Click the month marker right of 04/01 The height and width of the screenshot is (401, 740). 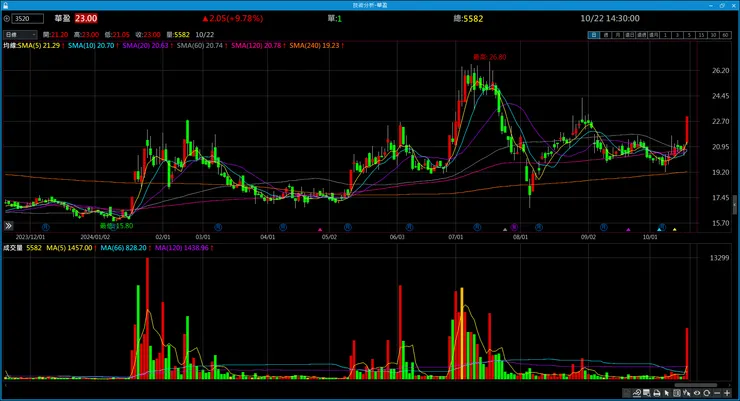tap(283, 227)
